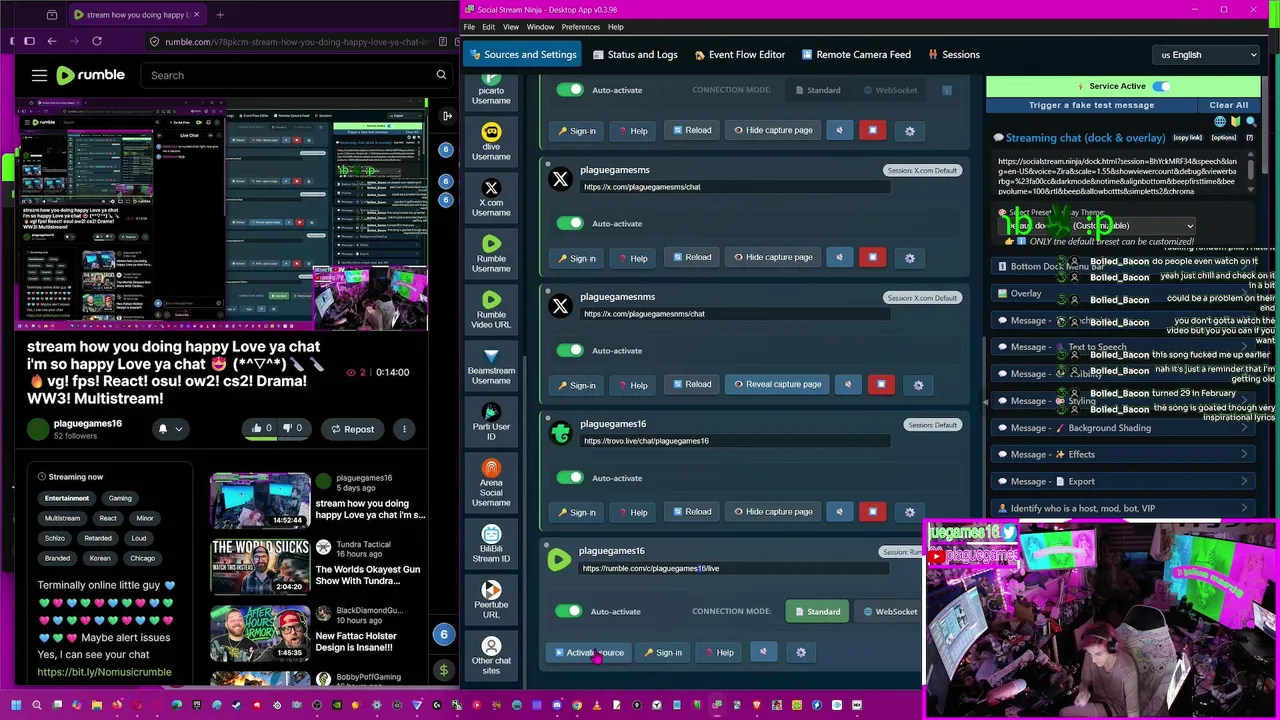
Task: Expand Message - Background Shading section
Action: pyautogui.click(x=1122, y=428)
